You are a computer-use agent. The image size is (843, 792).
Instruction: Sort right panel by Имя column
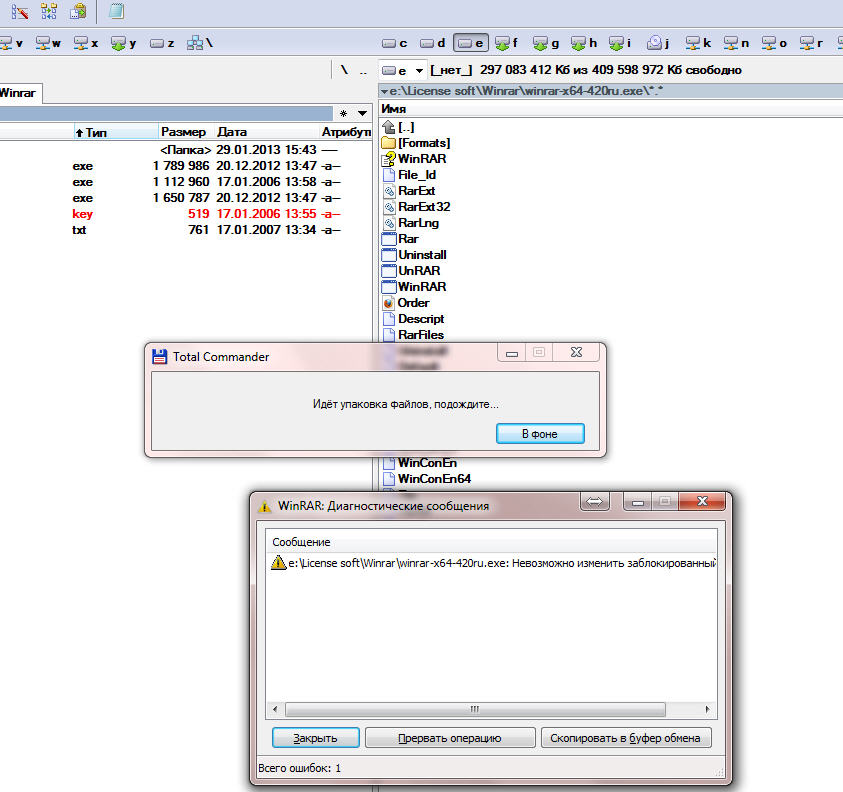click(x=610, y=109)
